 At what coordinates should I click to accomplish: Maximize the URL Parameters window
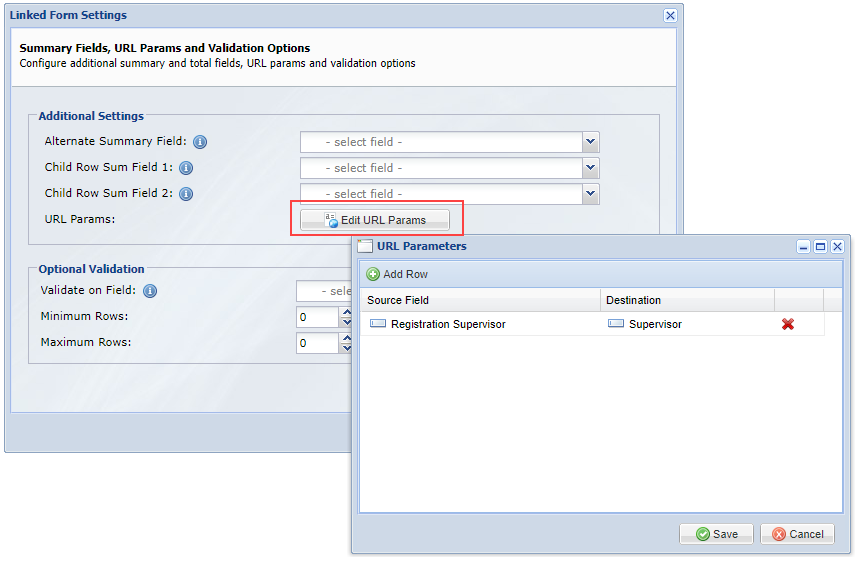[x=820, y=246]
